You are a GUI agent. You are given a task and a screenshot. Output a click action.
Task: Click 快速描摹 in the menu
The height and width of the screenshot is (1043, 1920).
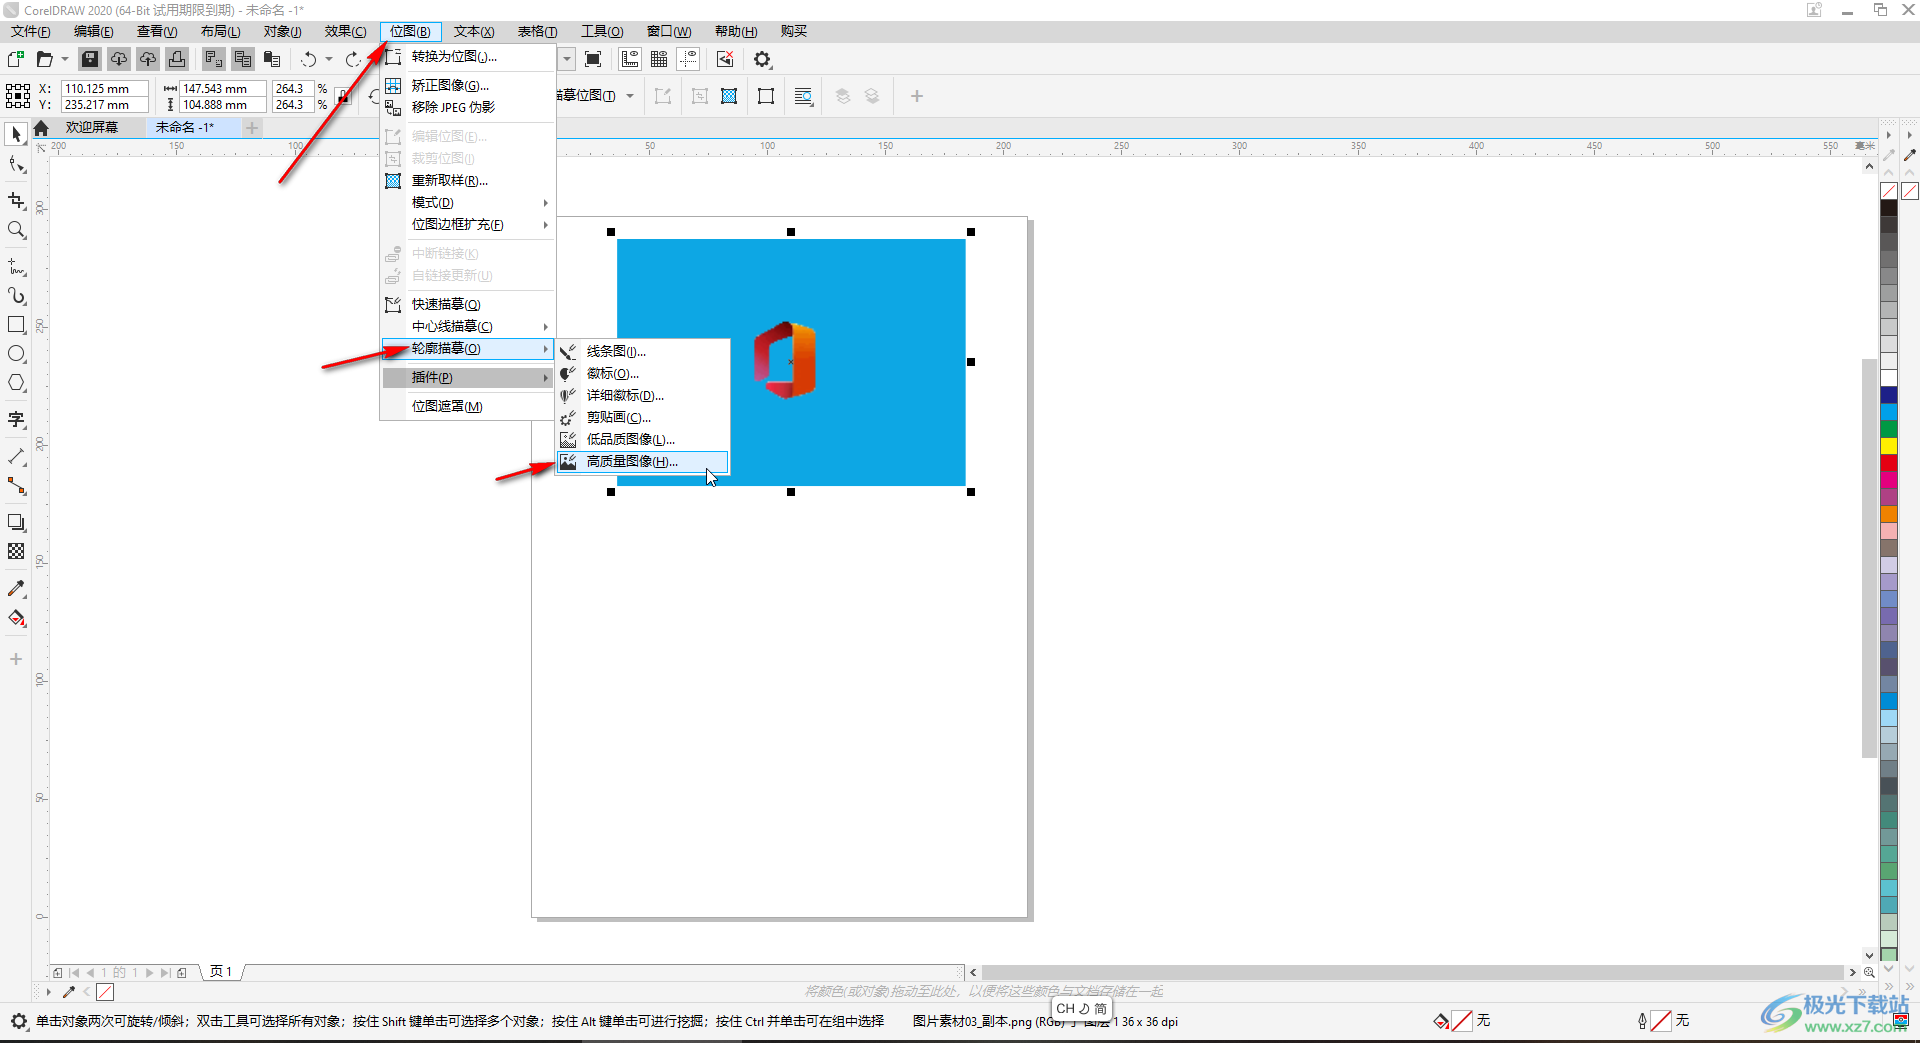tap(467, 304)
